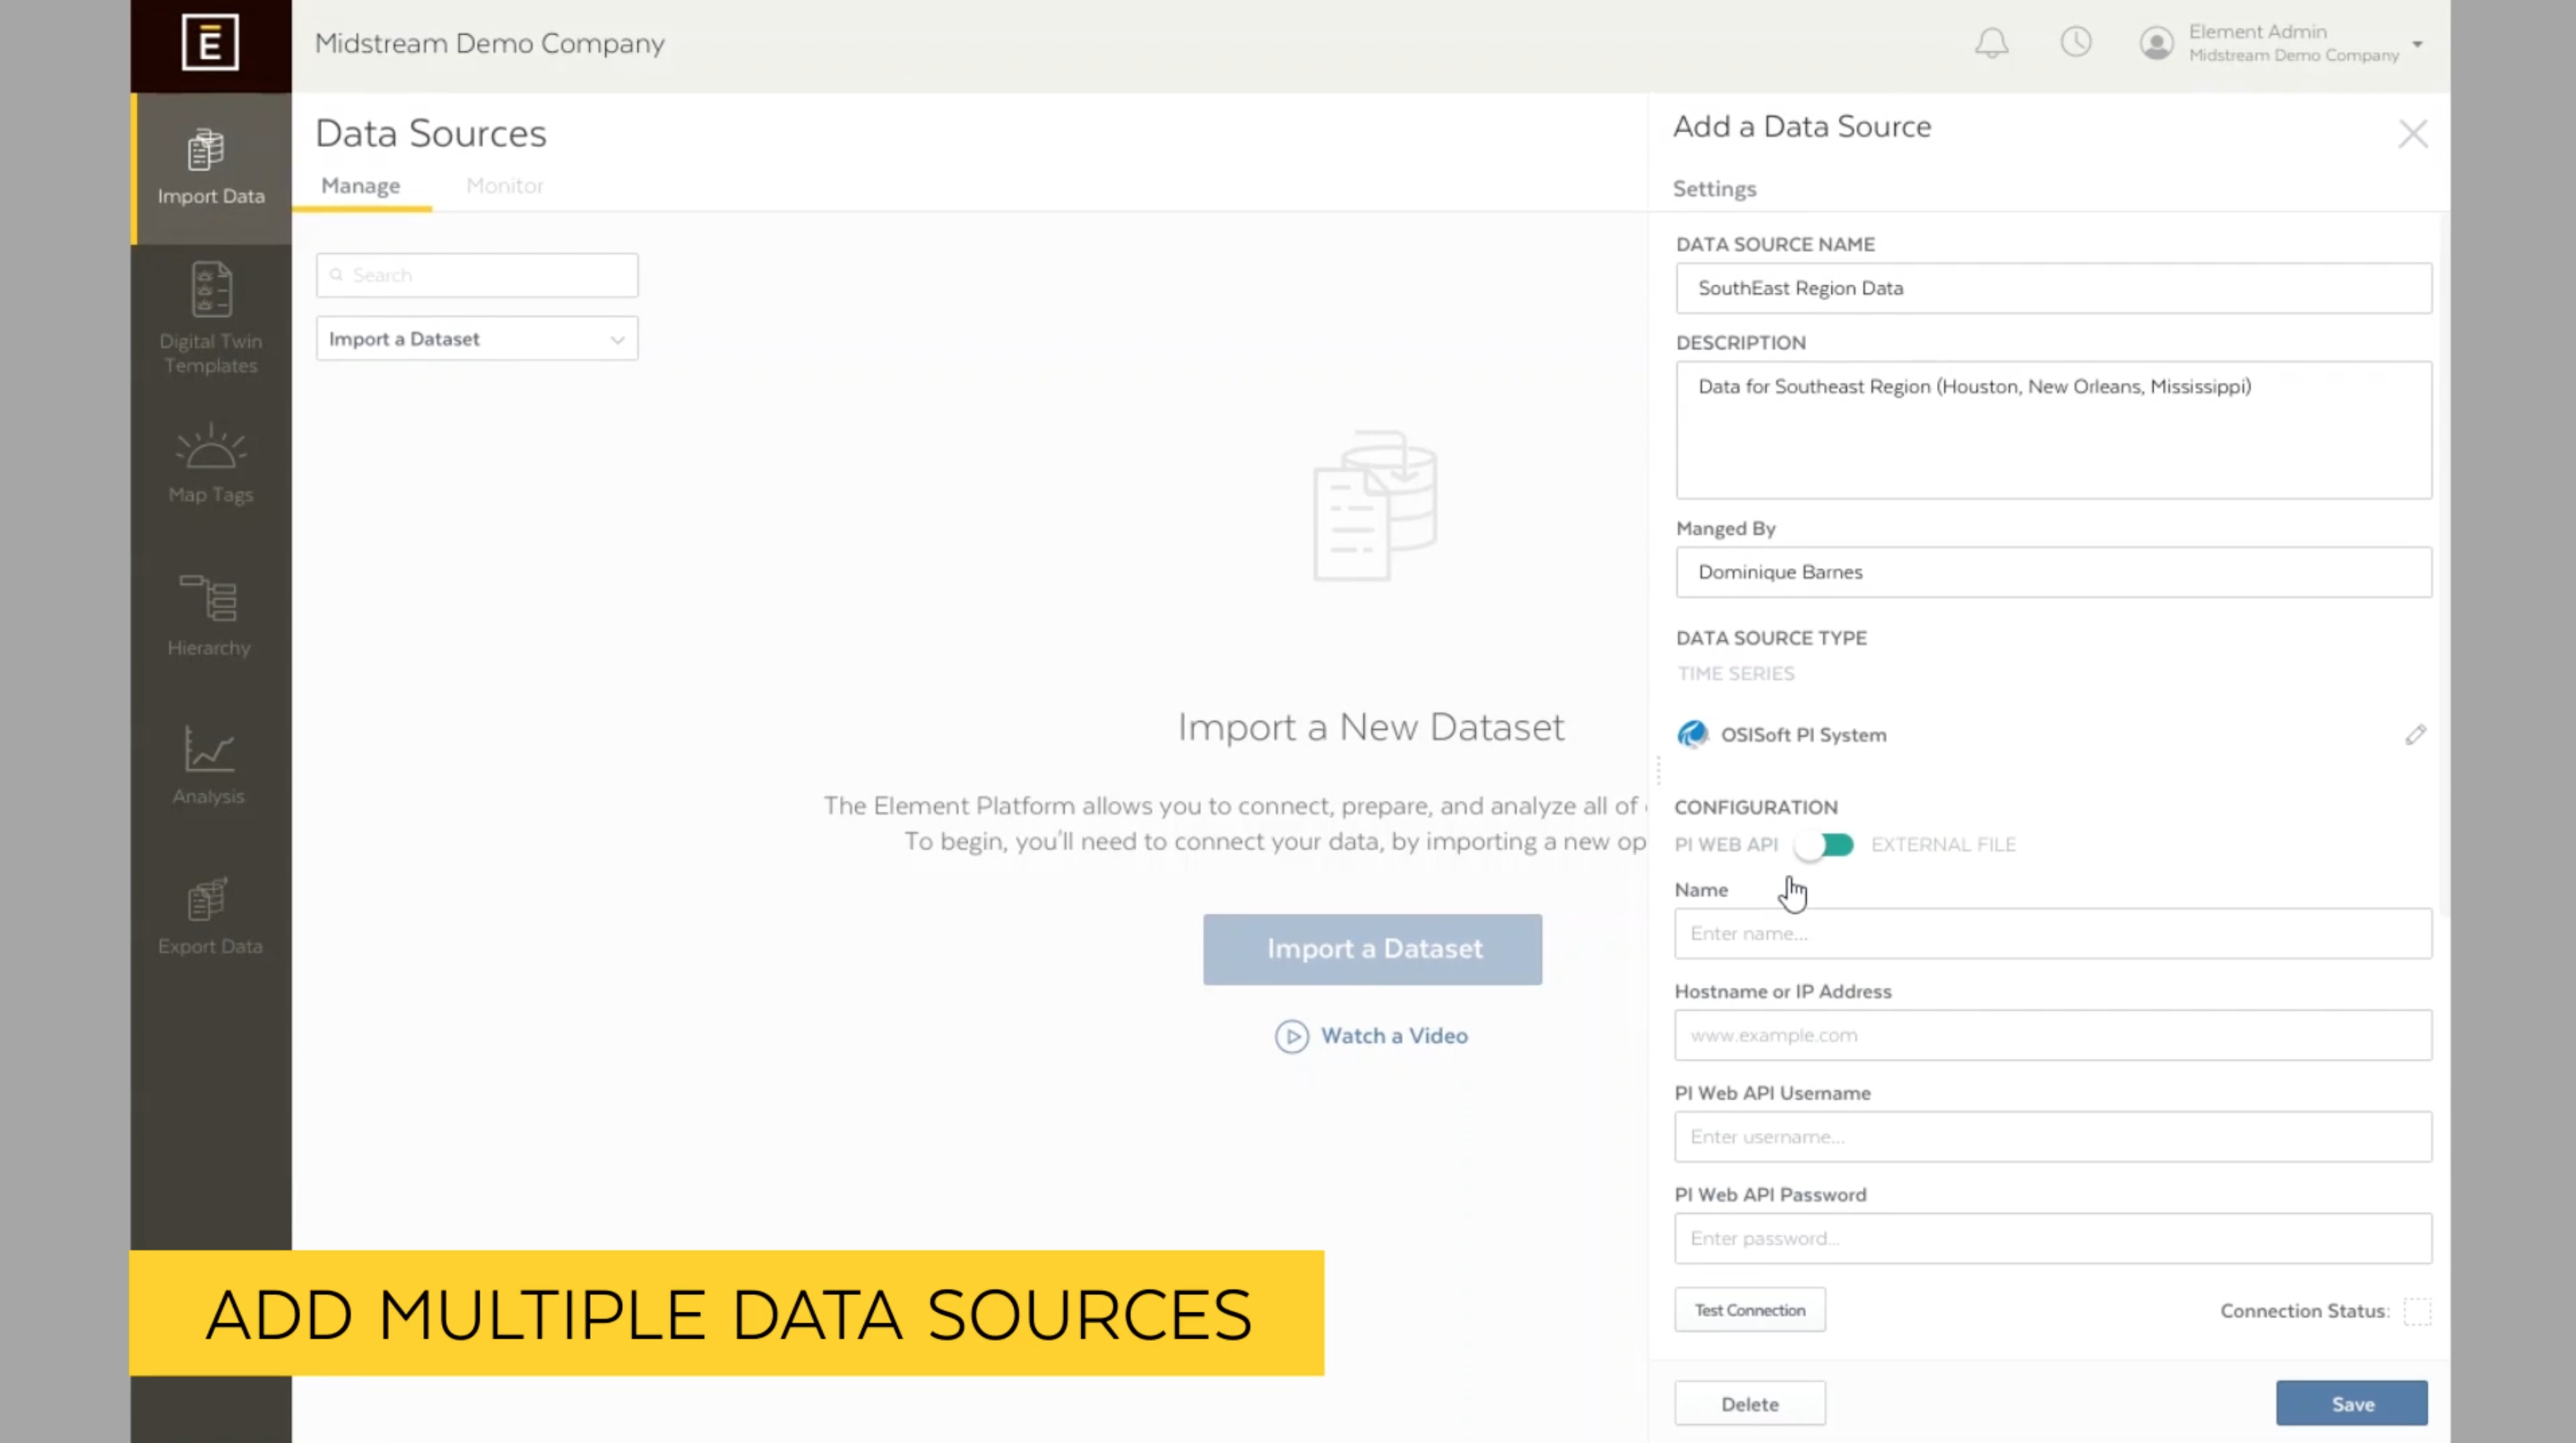Click the configuration Name field
Image resolution: width=2576 pixels, height=1443 pixels.
[x=2054, y=933]
